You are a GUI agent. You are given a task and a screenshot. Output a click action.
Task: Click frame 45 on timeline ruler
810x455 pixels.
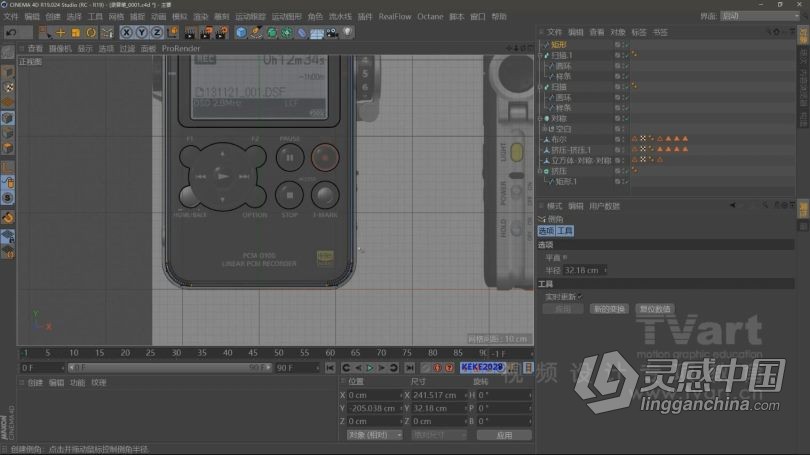[253, 353]
